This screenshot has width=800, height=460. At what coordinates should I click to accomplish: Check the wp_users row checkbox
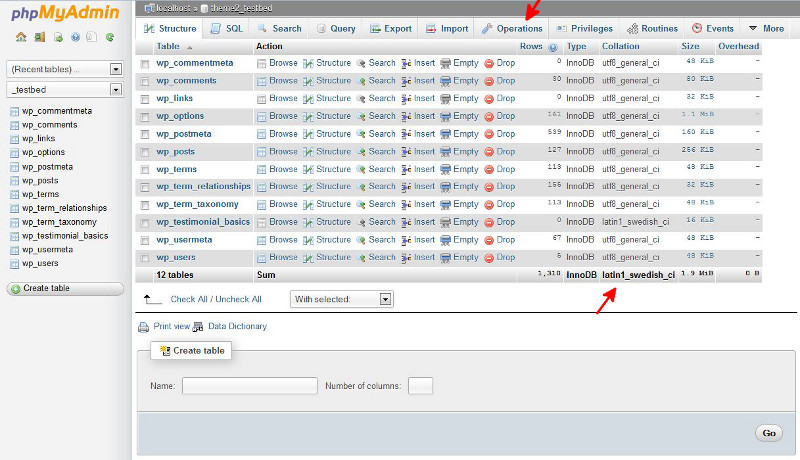click(145, 258)
